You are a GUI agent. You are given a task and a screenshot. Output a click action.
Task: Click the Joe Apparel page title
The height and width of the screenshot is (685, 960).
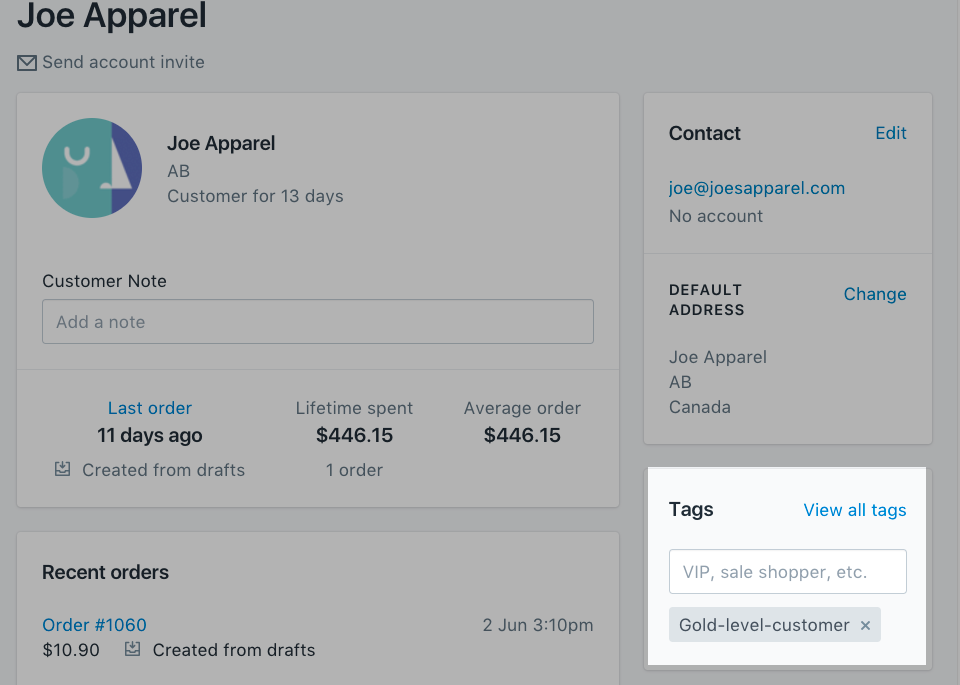tap(112, 15)
